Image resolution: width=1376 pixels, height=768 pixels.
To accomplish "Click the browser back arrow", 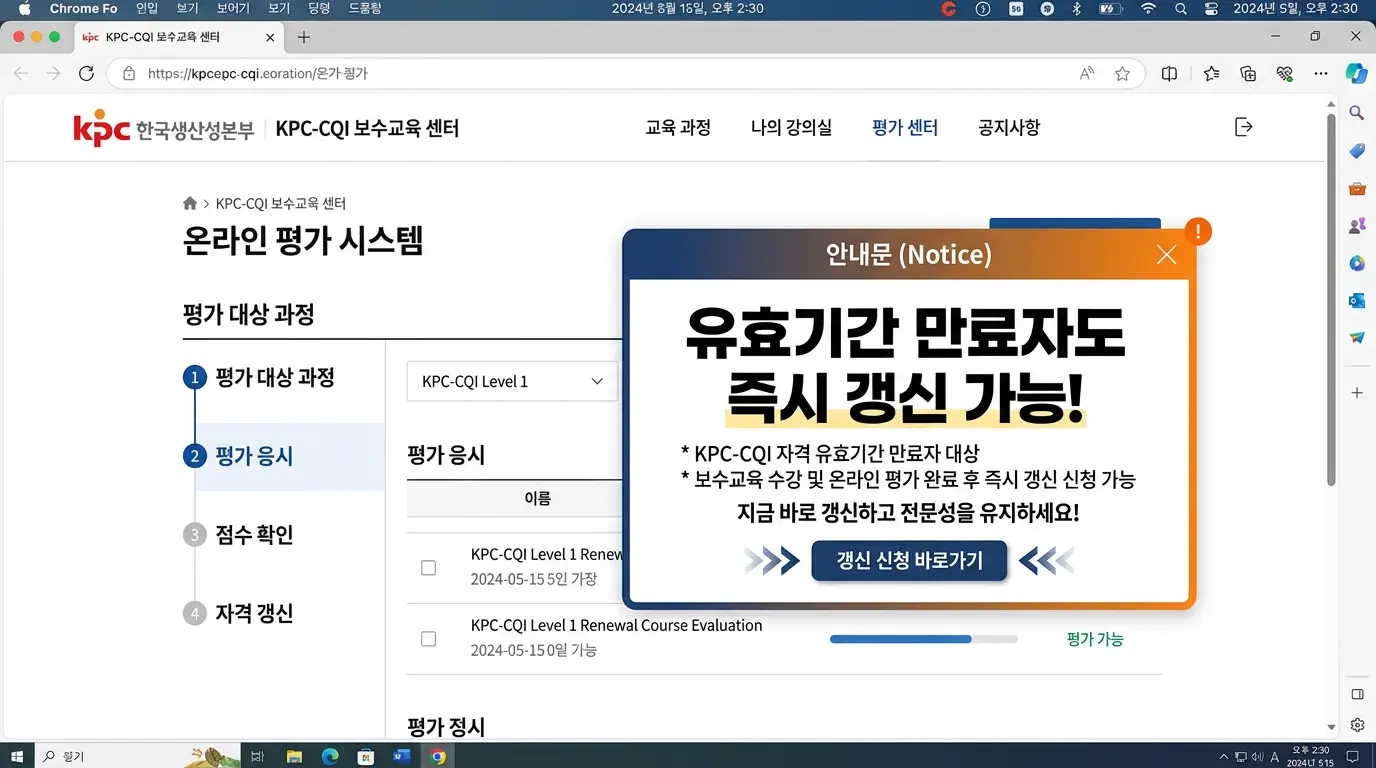I will 21,73.
